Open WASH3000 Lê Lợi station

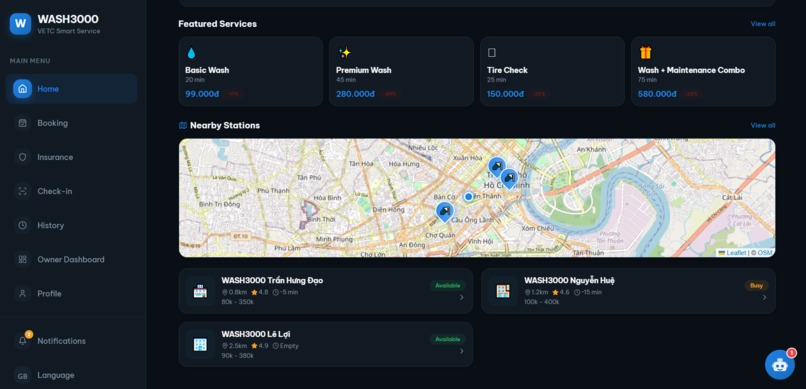[325, 344]
